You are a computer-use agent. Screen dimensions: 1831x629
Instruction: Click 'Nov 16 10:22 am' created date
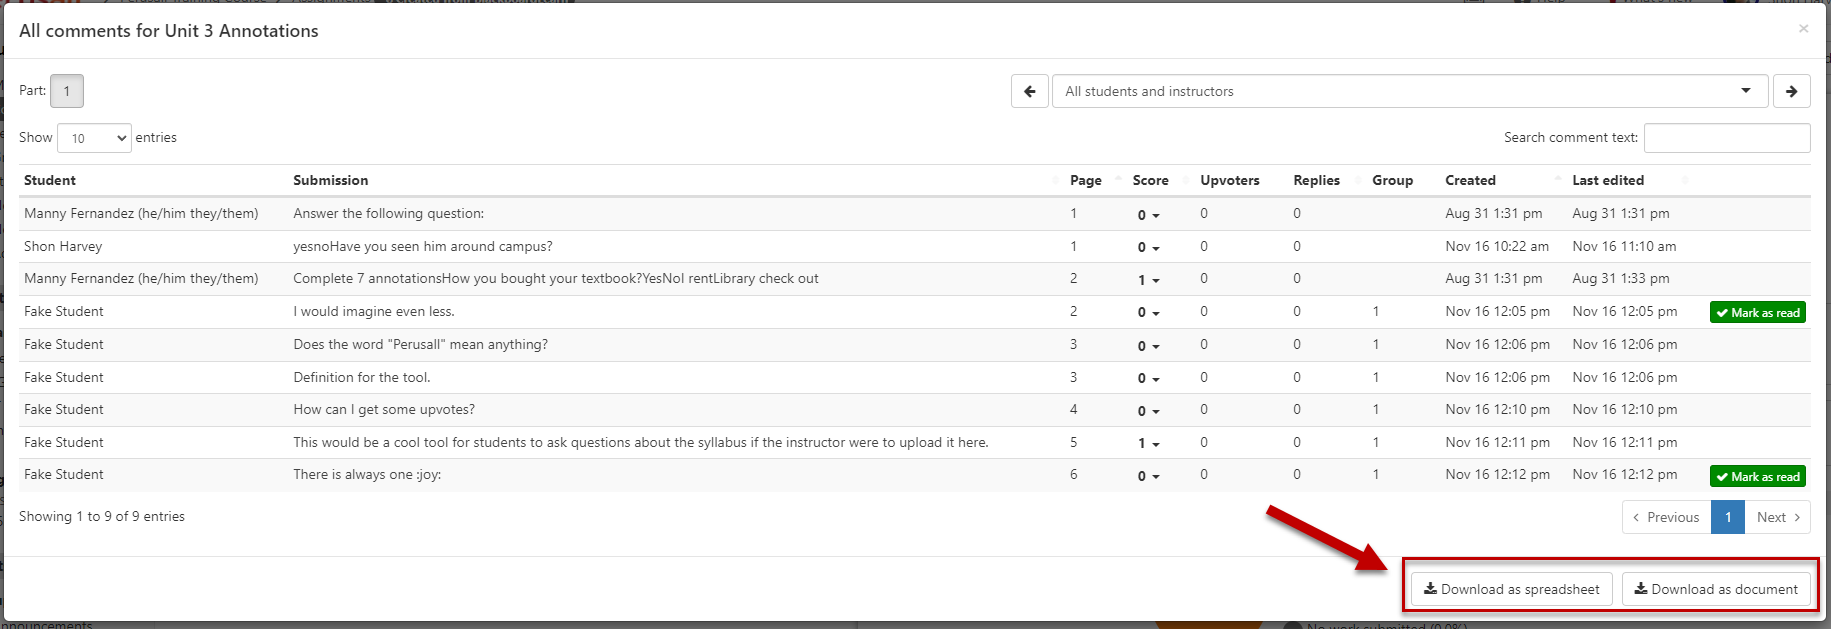click(1497, 246)
